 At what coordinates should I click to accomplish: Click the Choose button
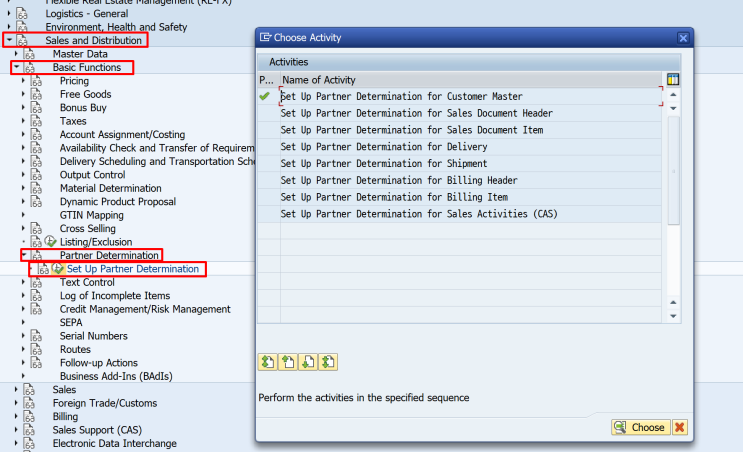(641, 427)
